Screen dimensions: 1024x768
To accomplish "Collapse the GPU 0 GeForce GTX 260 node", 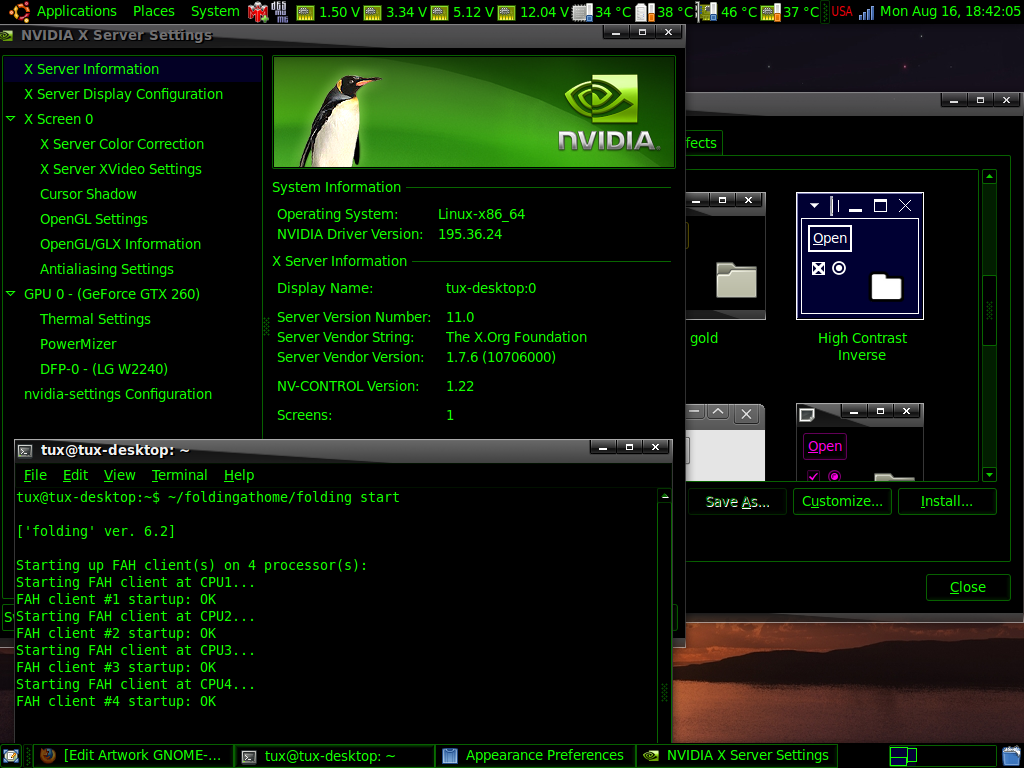I will click(x=10, y=294).
